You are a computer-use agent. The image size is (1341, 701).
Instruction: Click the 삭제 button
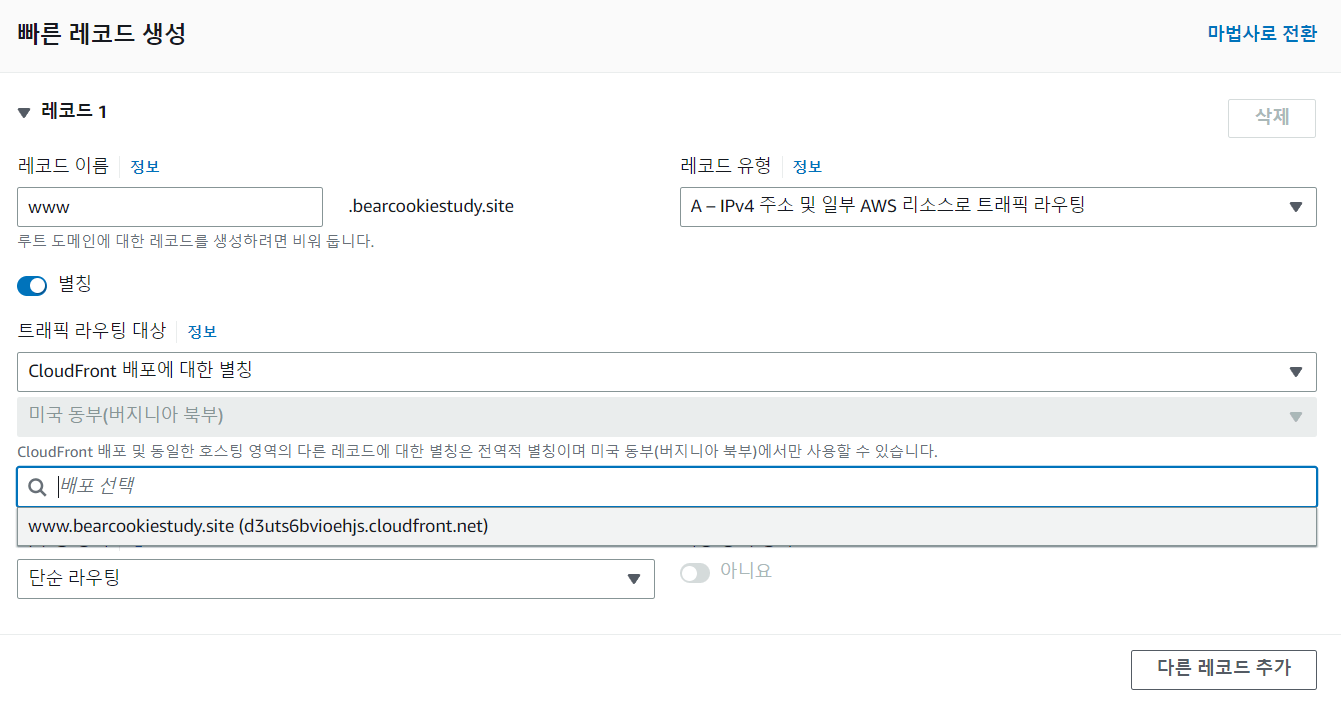(x=1271, y=117)
